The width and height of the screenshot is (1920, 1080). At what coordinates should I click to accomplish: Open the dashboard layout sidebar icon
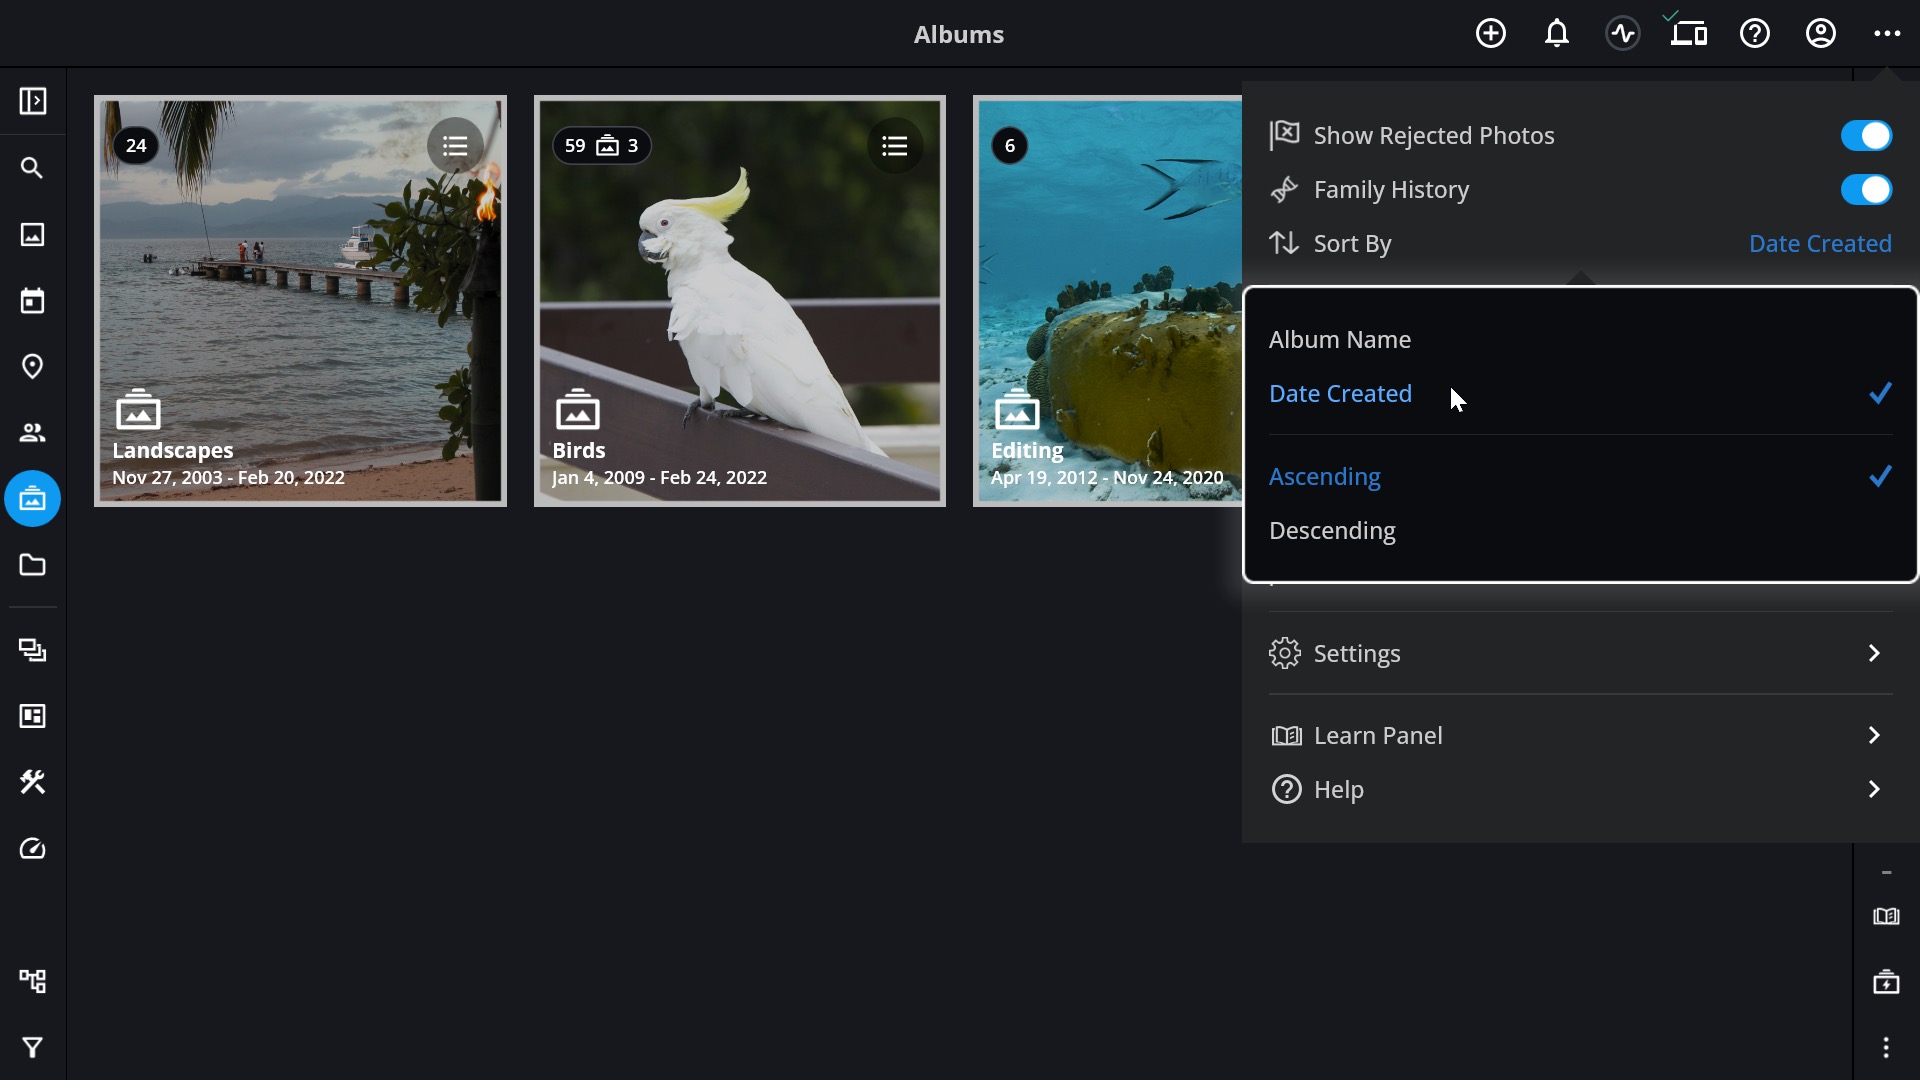(33, 716)
